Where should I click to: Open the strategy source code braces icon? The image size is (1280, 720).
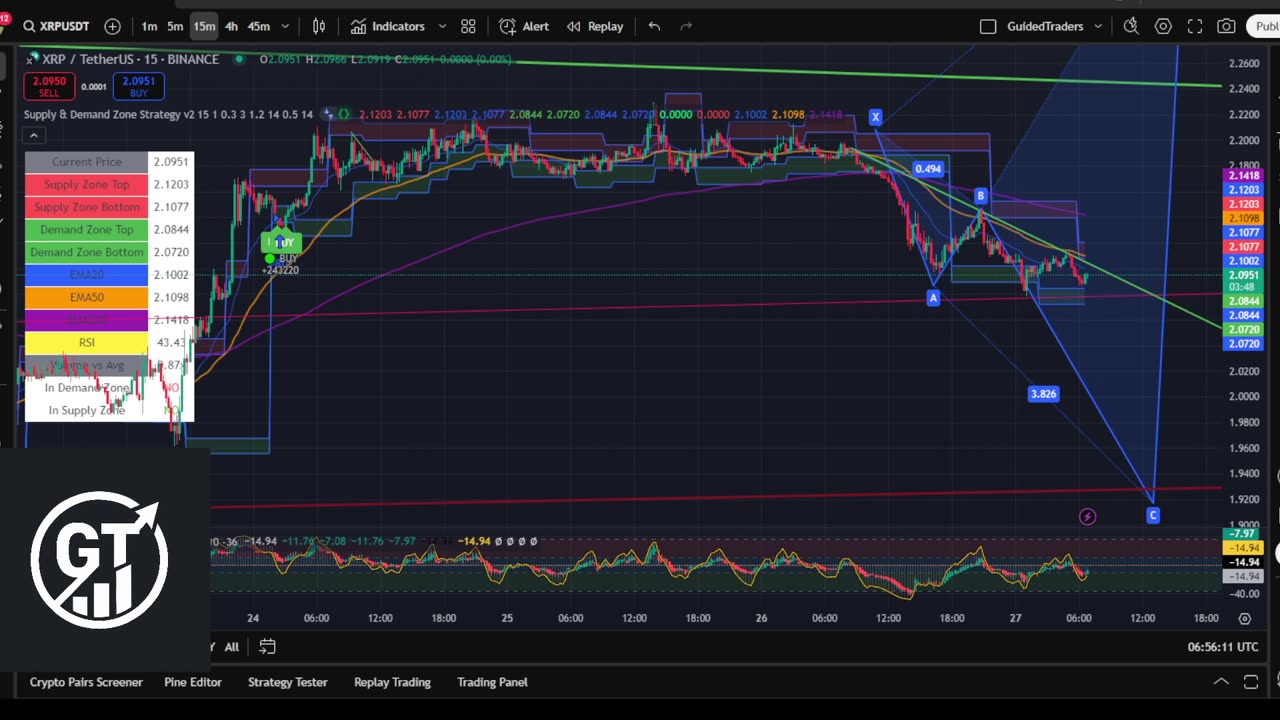pyautogui.click(x=343, y=115)
